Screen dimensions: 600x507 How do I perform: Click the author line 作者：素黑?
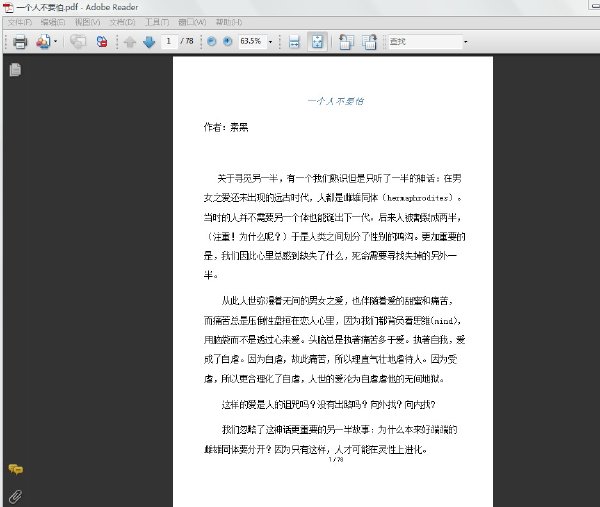(x=226, y=127)
